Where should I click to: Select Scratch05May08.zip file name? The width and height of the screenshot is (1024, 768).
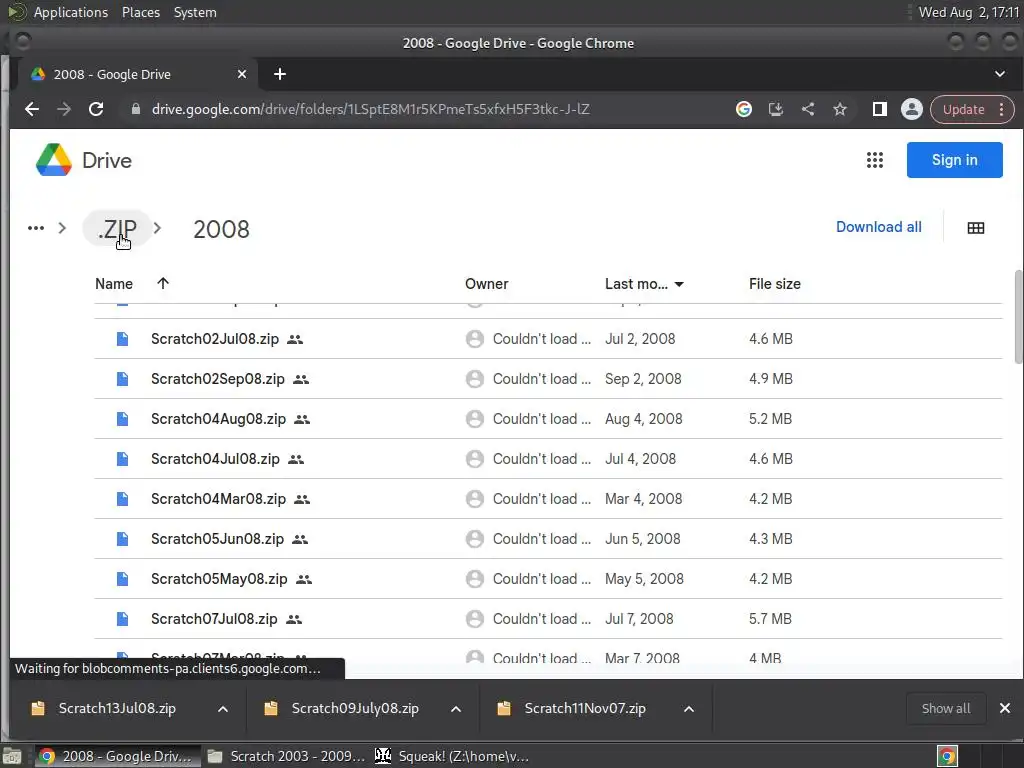point(219,579)
